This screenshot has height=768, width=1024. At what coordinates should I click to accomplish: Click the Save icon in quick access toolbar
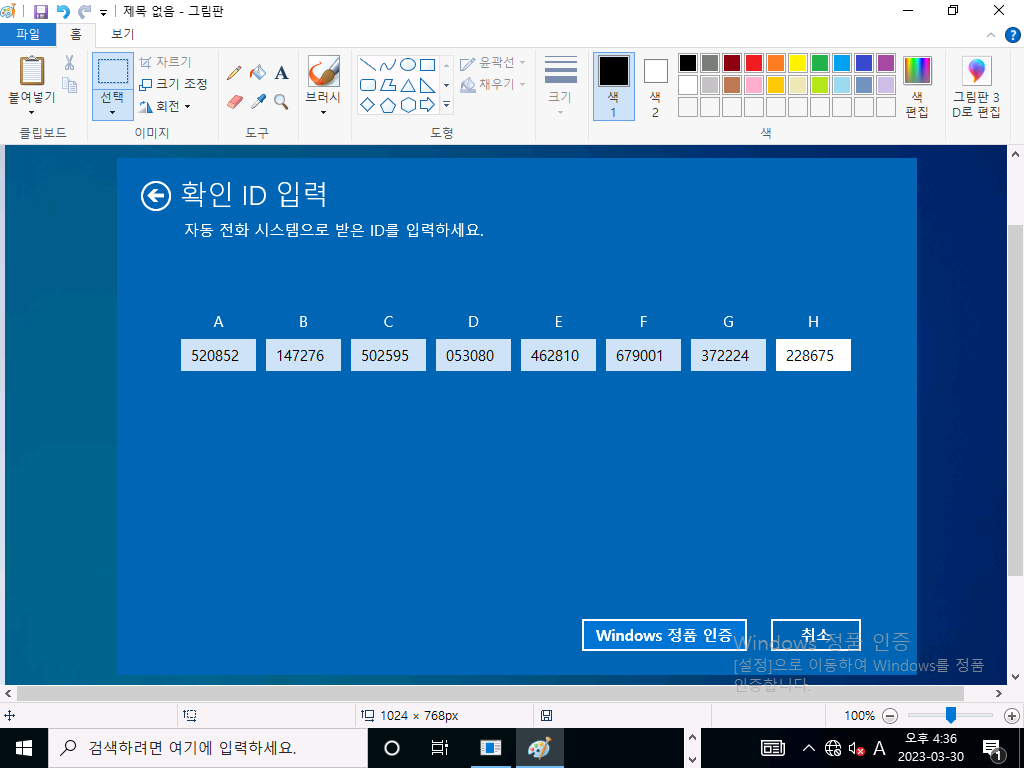[40, 11]
